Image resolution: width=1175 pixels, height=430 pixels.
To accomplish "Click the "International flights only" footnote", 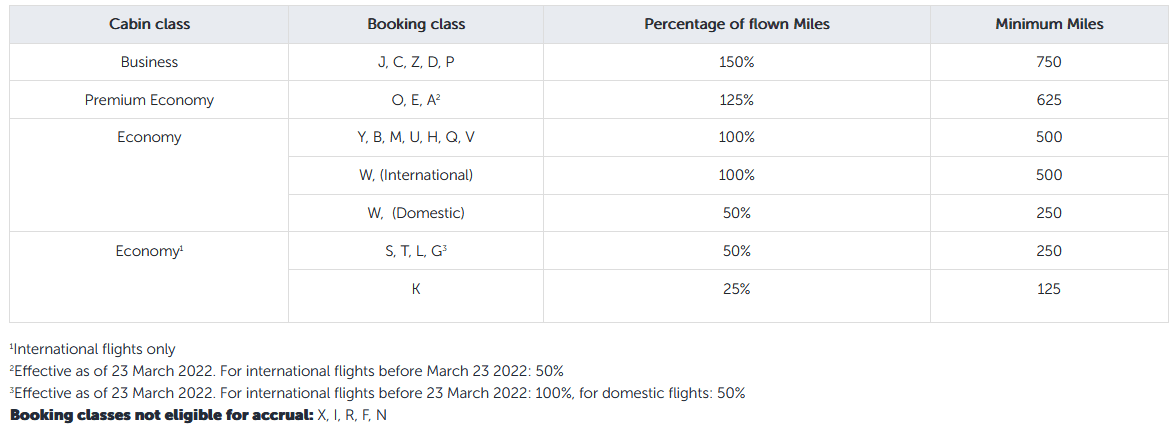I will 94,350.
